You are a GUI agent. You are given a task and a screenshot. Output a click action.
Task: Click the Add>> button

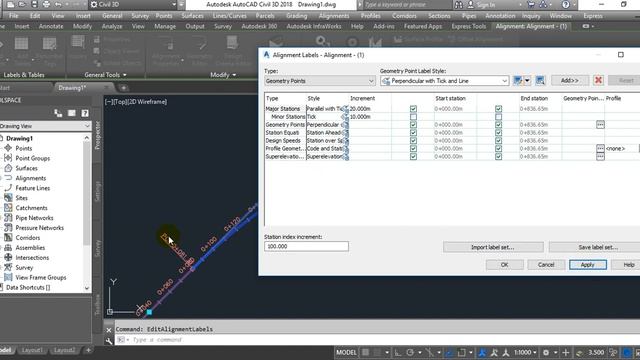(x=570, y=80)
